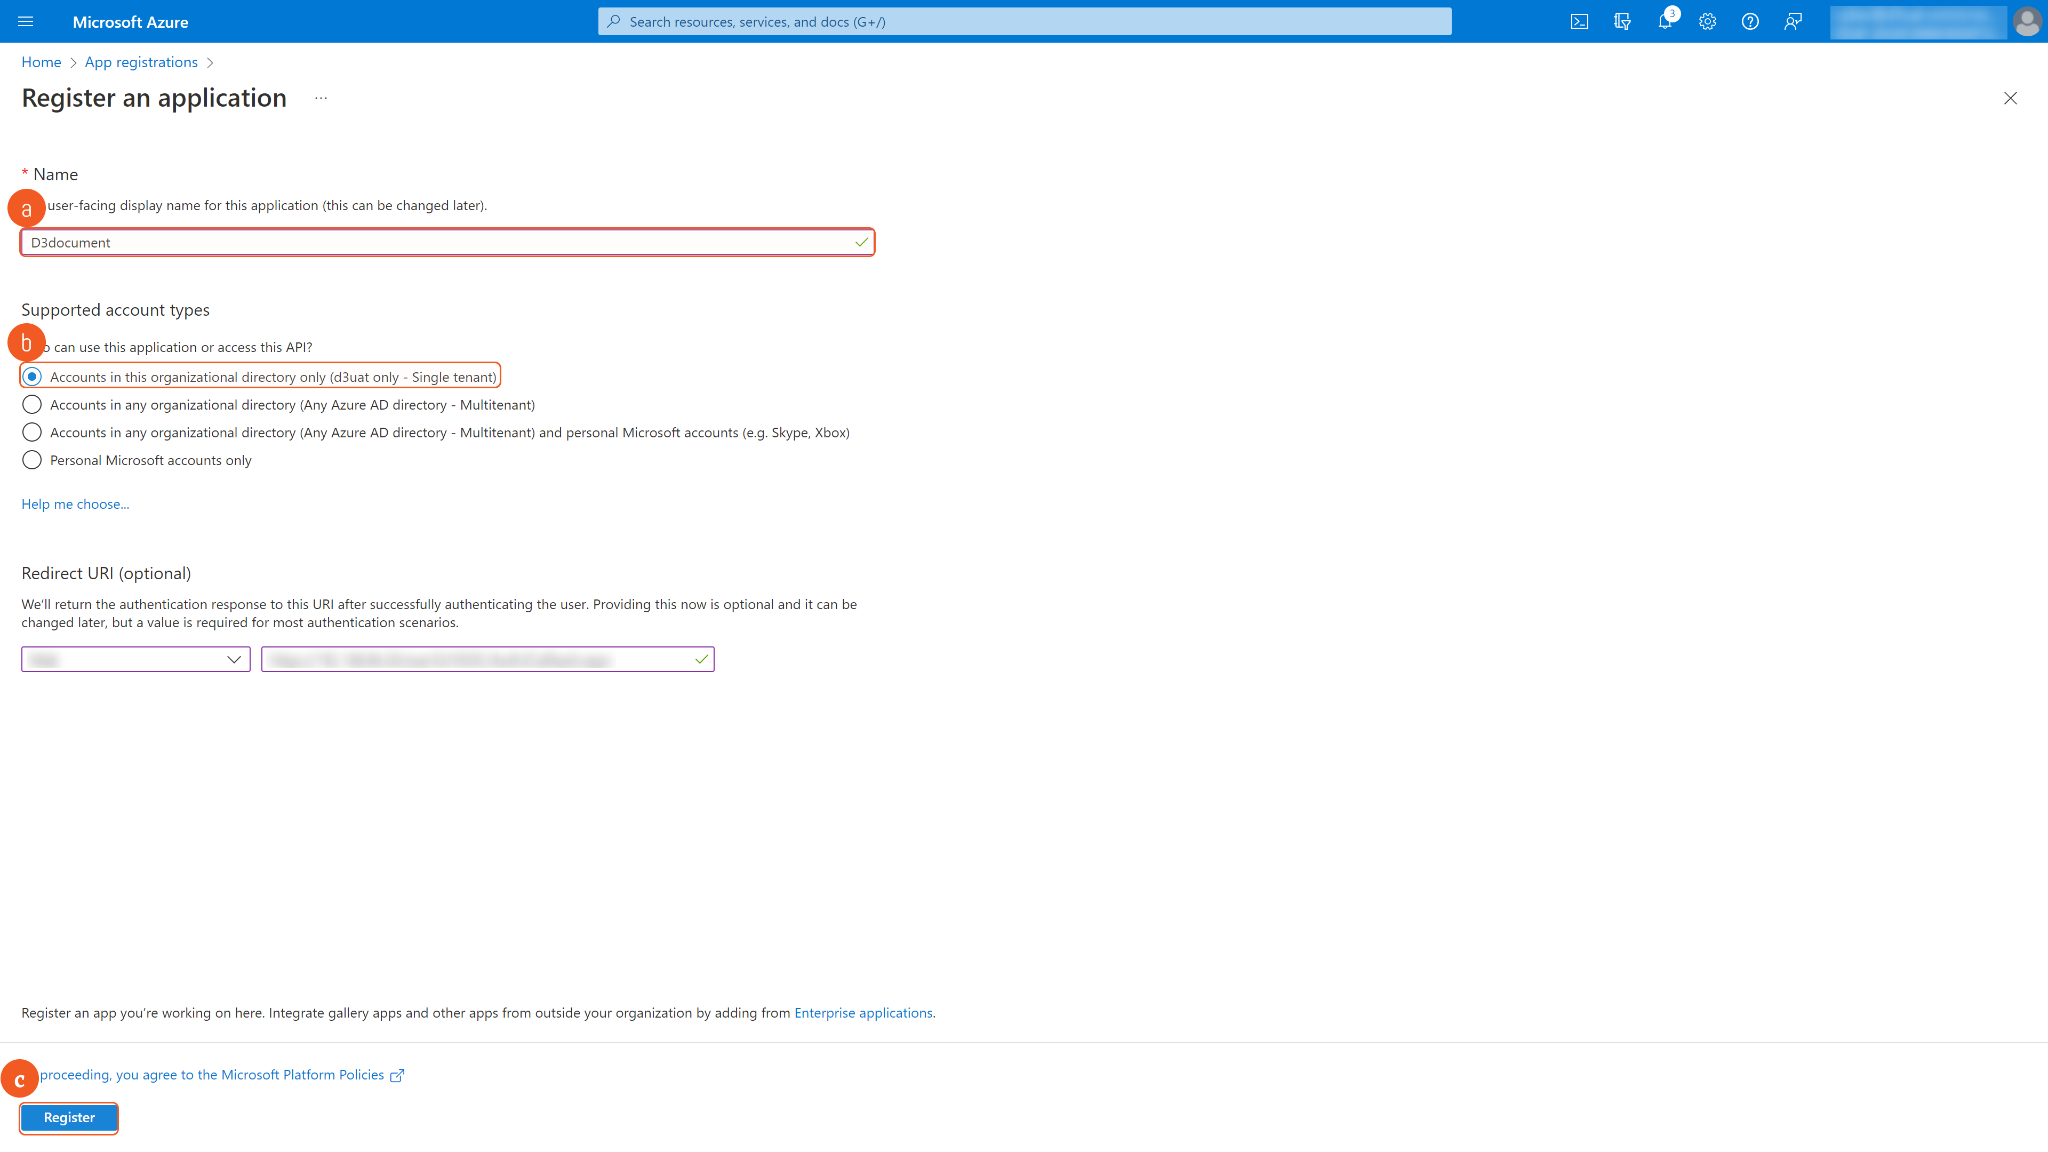Select Single tenant accounts option
The image size is (2048, 1152).
click(x=32, y=377)
